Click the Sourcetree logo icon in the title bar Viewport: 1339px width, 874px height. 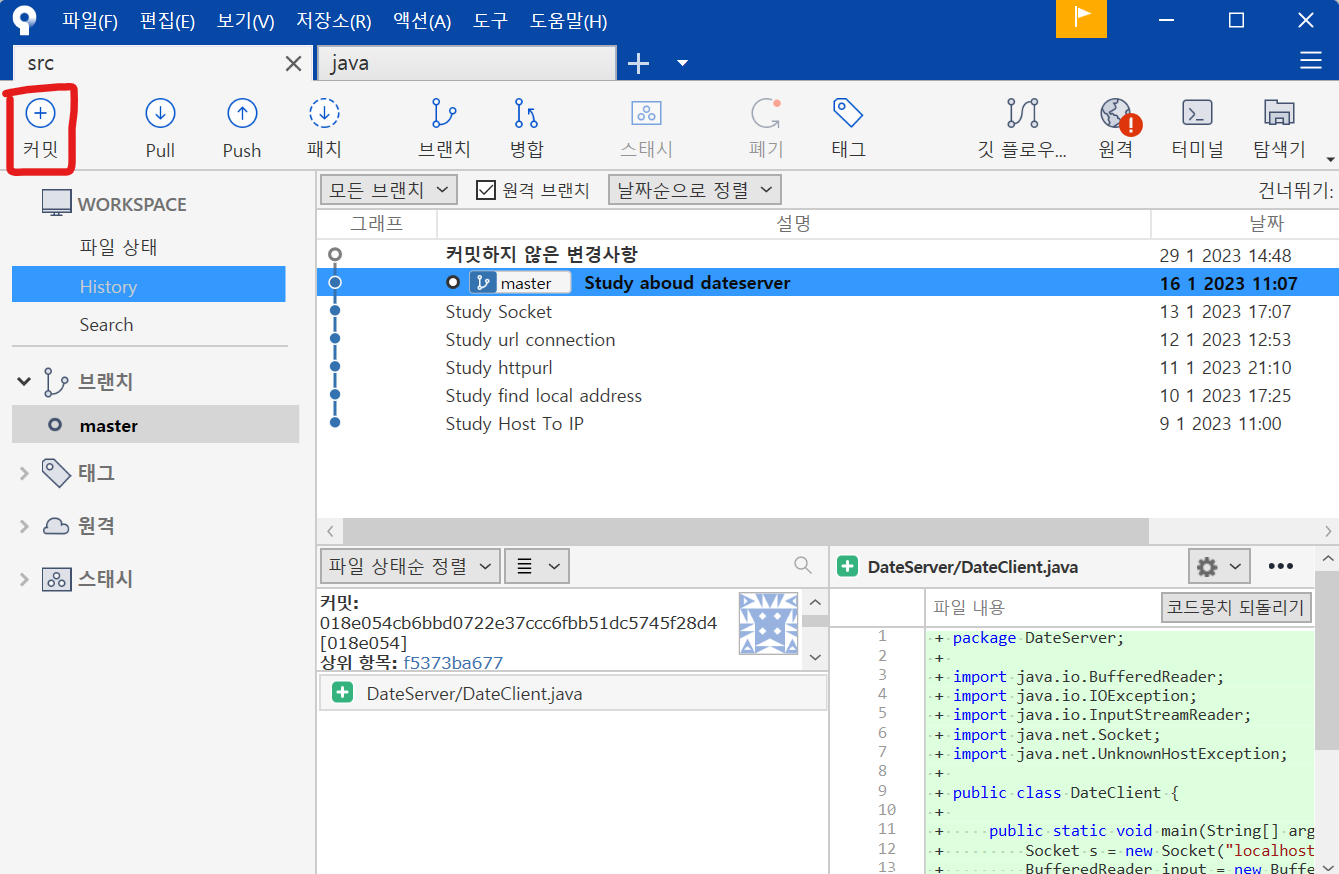point(24,19)
